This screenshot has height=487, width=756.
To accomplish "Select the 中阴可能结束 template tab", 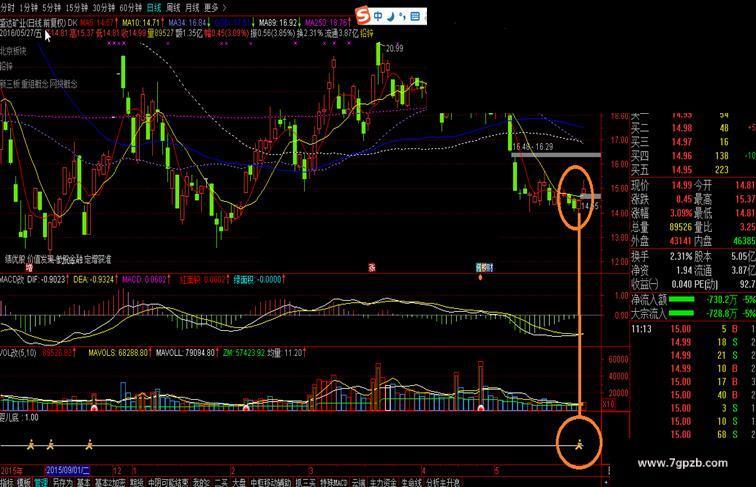I will pyautogui.click(x=168, y=482).
